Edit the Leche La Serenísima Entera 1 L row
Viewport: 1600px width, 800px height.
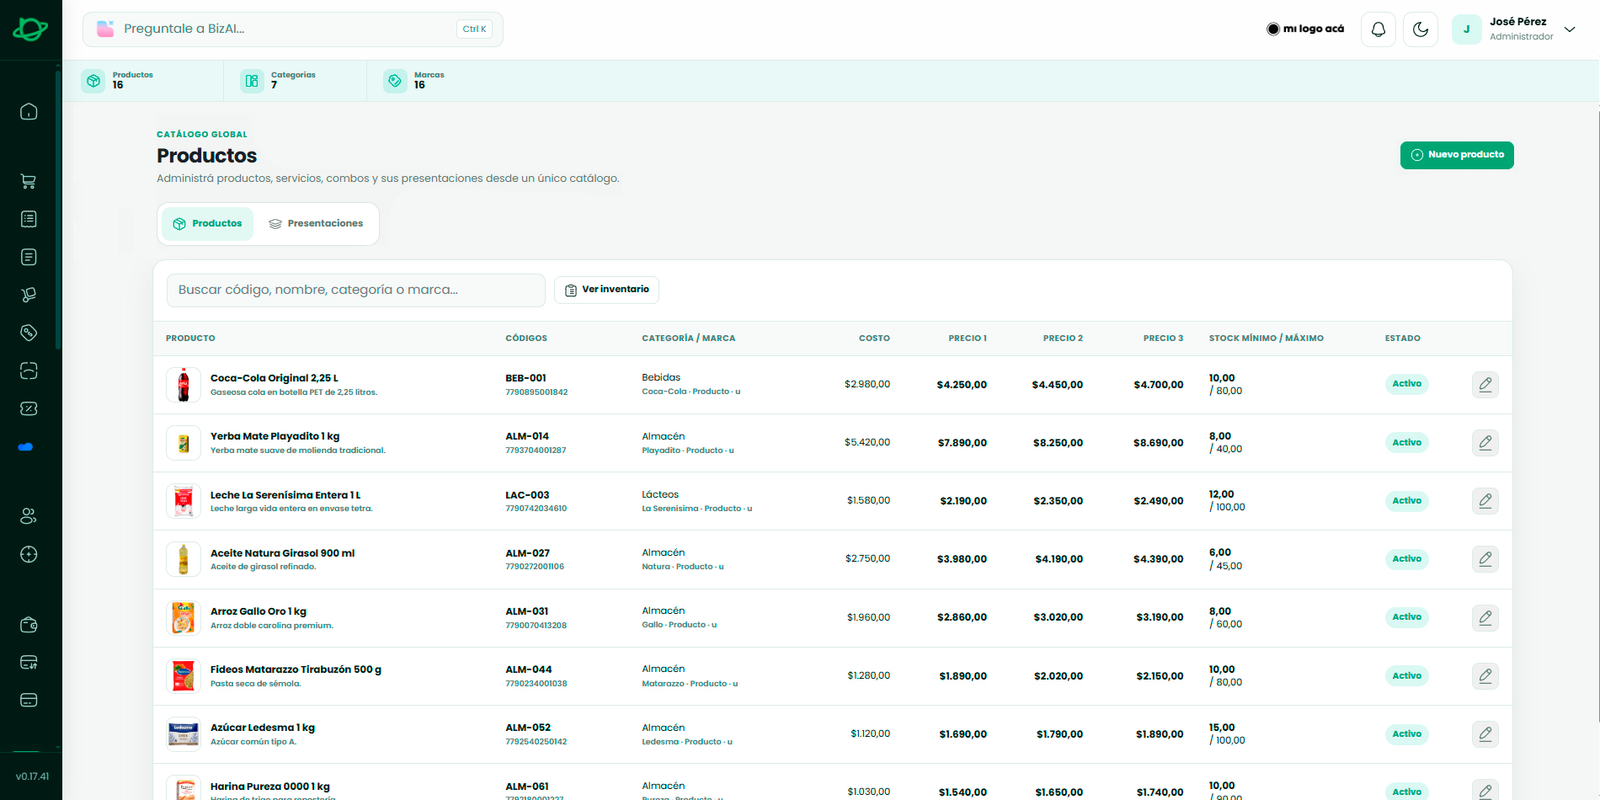(x=1485, y=501)
